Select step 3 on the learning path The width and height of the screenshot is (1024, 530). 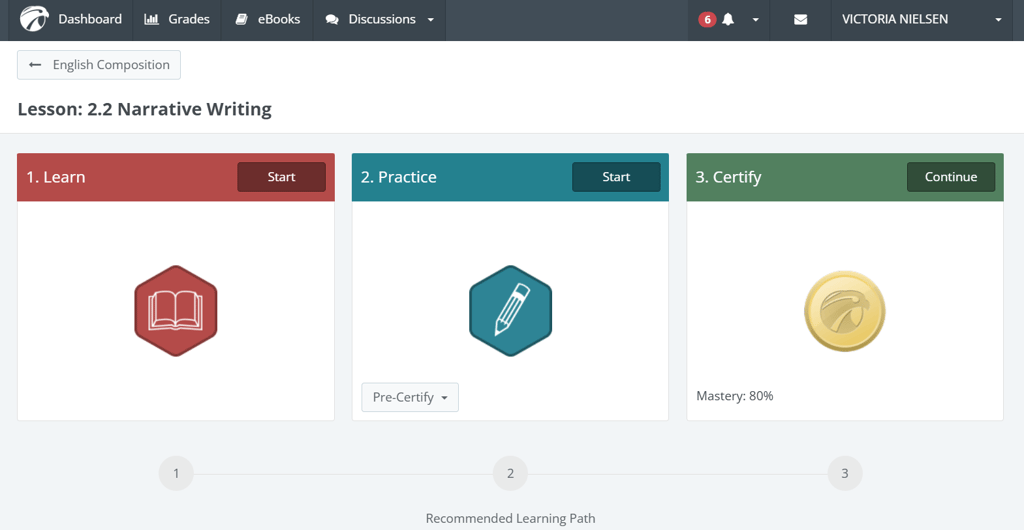pos(844,473)
